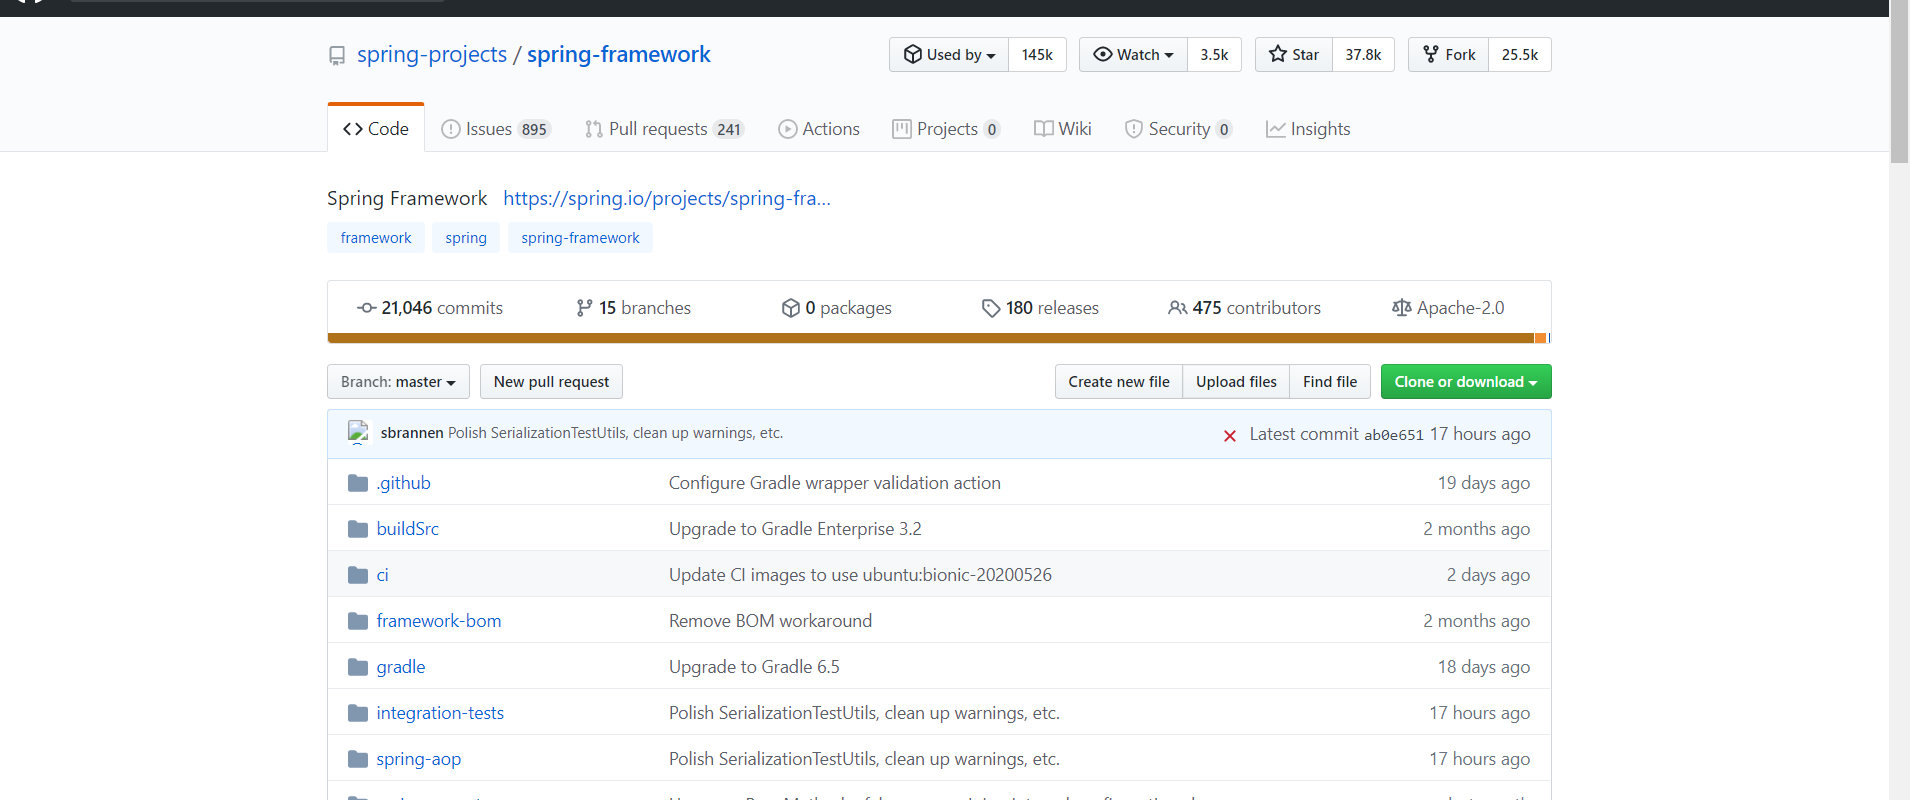Click the framework-bom folder icon

click(358, 621)
